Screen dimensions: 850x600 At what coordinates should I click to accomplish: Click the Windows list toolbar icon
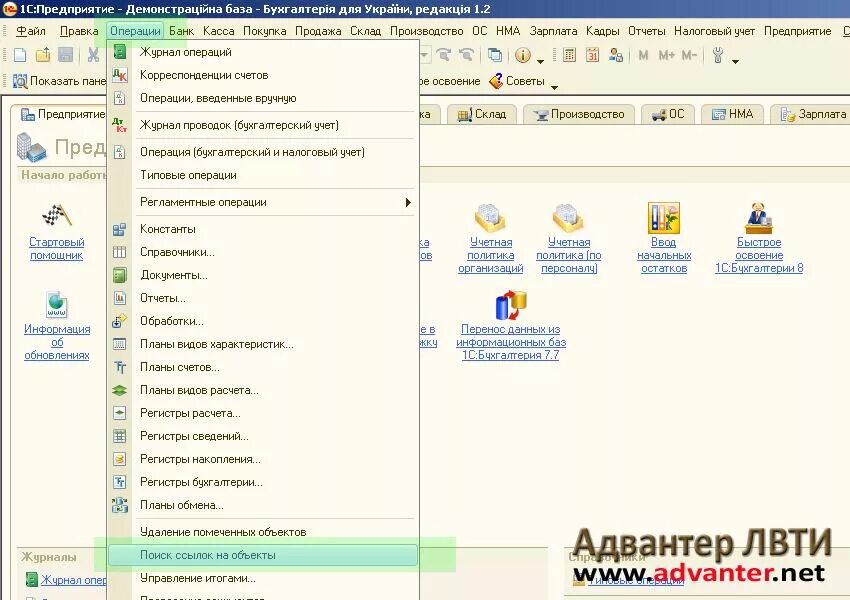[494, 55]
